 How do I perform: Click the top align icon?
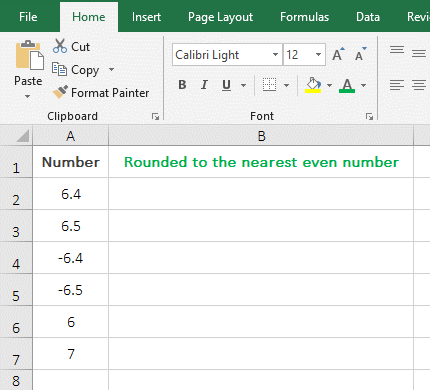pos(397,51)
